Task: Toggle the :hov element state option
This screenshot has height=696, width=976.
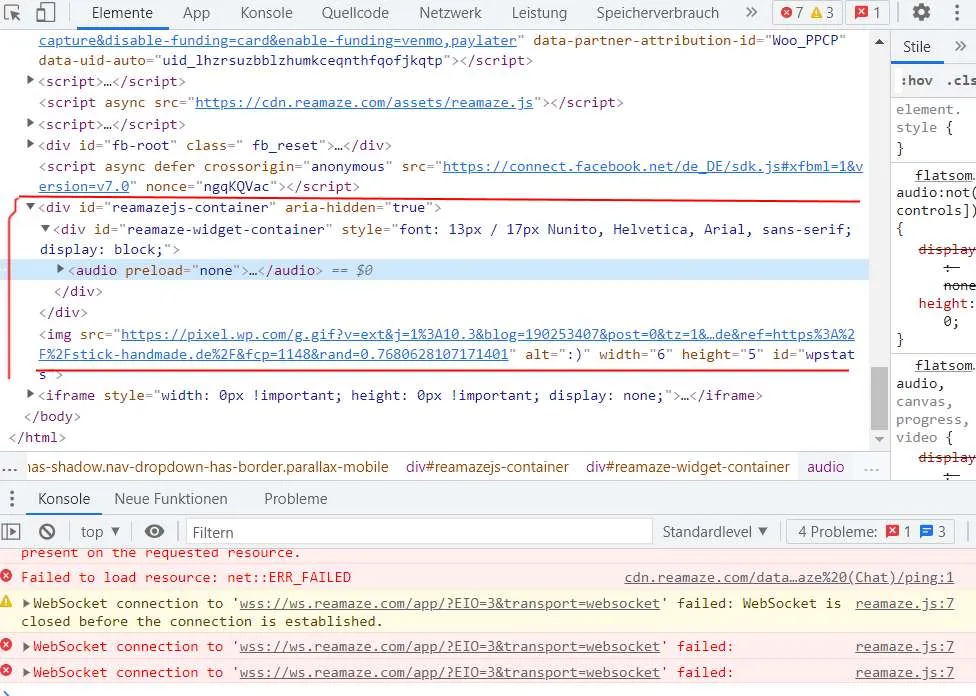Action: coord(917,80)
